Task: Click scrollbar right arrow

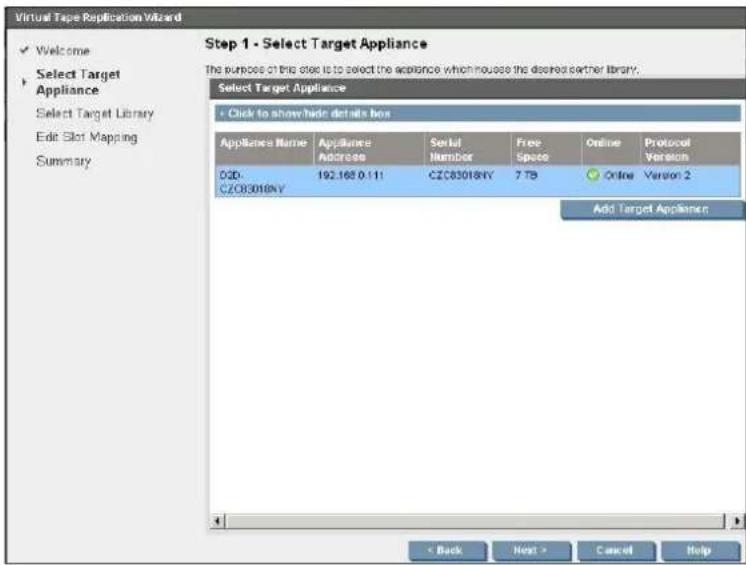Action: tap(737, 521)
